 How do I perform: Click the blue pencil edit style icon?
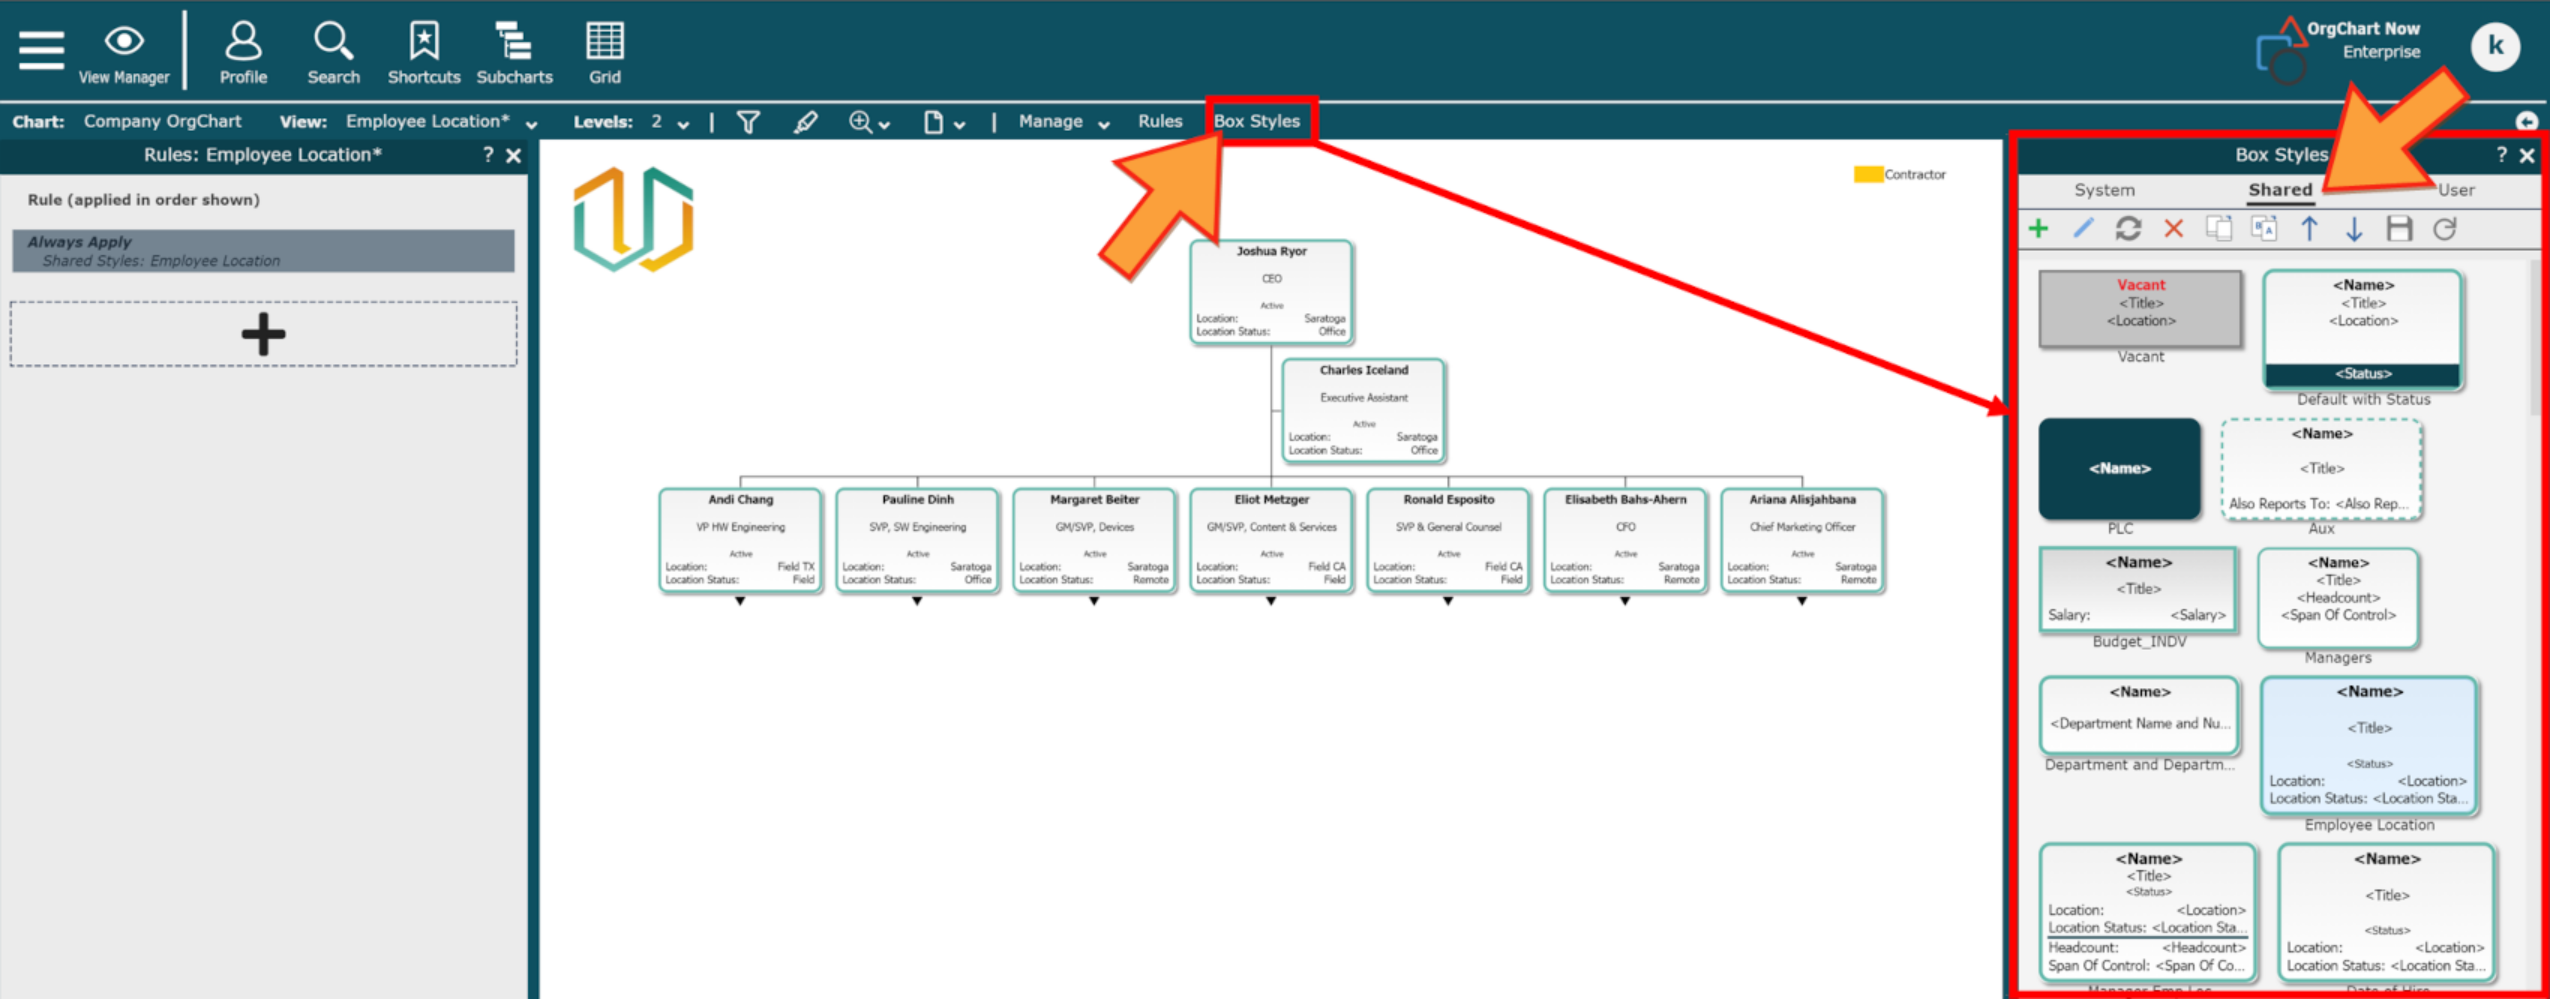(x=2083, y=229)
